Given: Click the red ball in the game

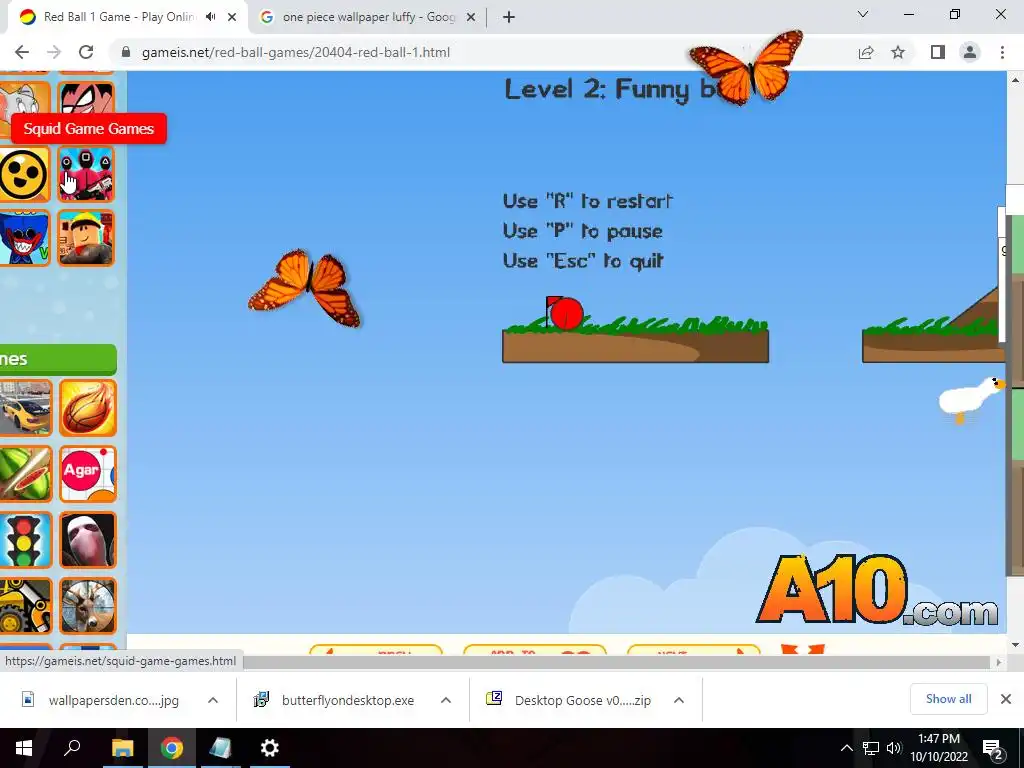Looking at the screenshot, I should pyautogui.click(x=566, y=313).
